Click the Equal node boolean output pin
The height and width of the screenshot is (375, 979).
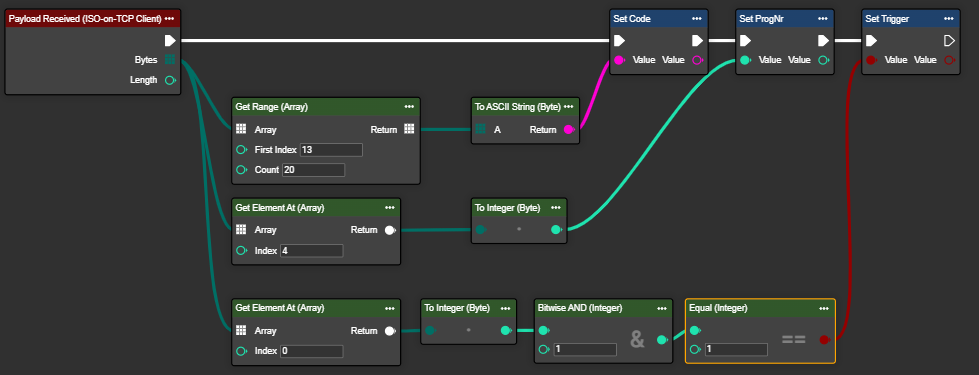point(824,339)
